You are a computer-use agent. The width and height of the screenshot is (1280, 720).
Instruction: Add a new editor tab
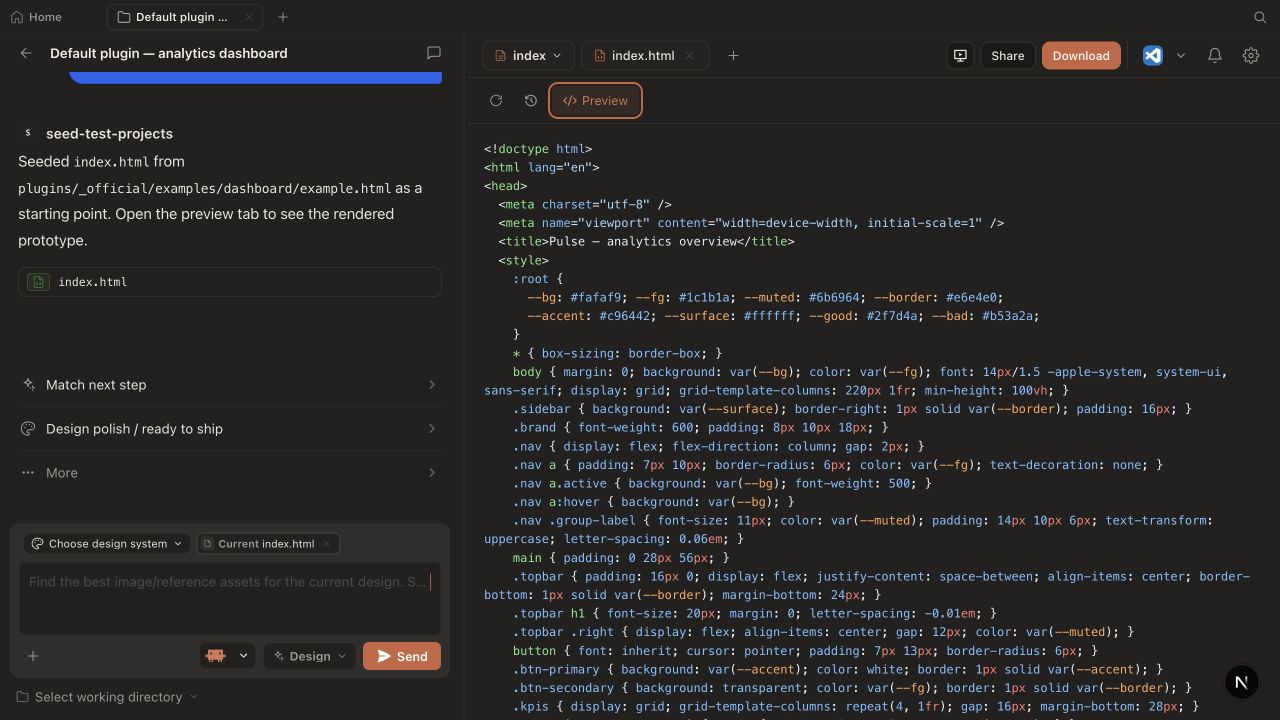click(x=733, y=56)
